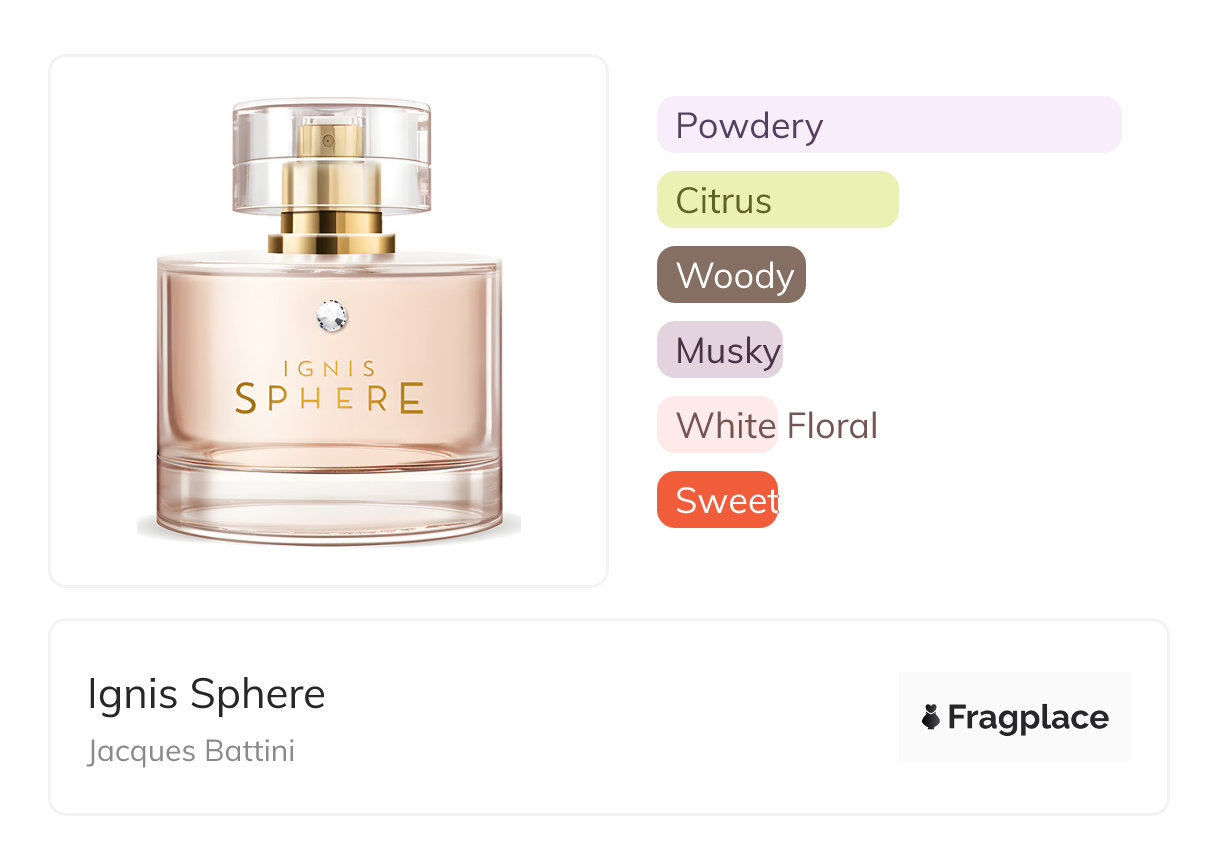Choose the orange Sweet accord bar

(717, 500)
